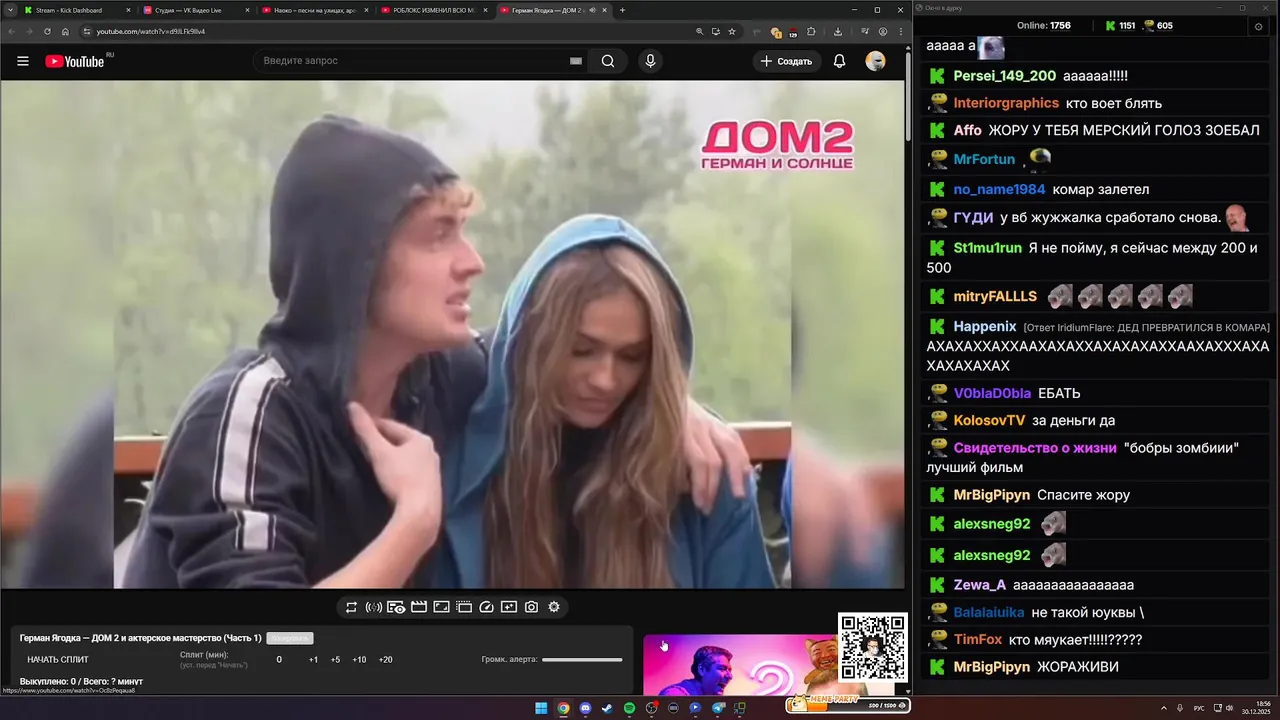Open Discord from the taskbar
Viewport: 1280px width, 720px height.
click(x=585, y=708)
